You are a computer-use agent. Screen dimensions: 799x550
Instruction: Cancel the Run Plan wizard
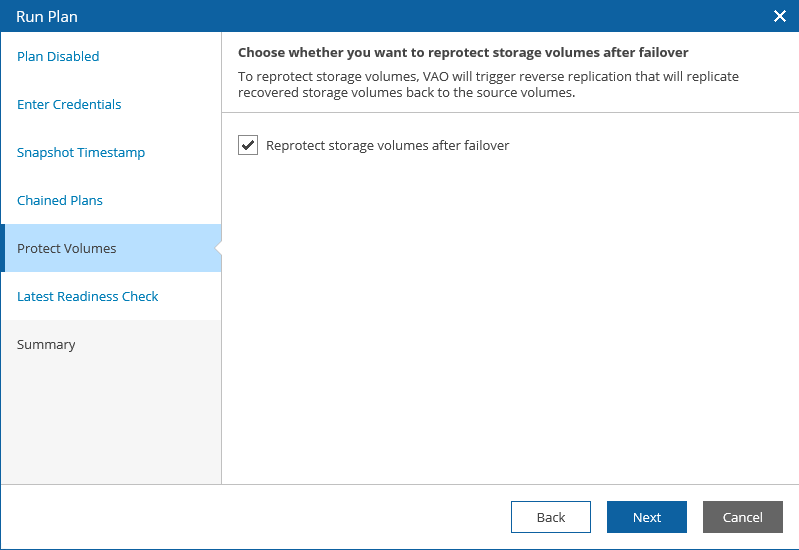[742, 517]
